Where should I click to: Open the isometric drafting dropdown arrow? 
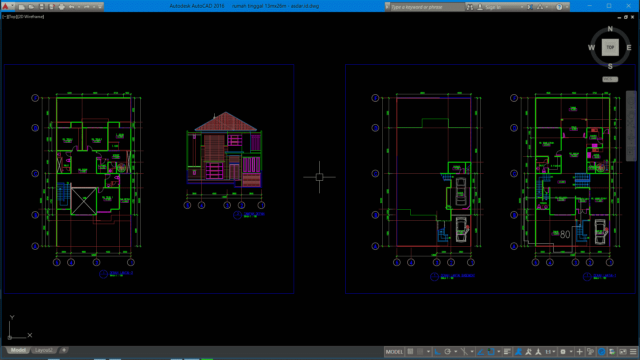472,352
